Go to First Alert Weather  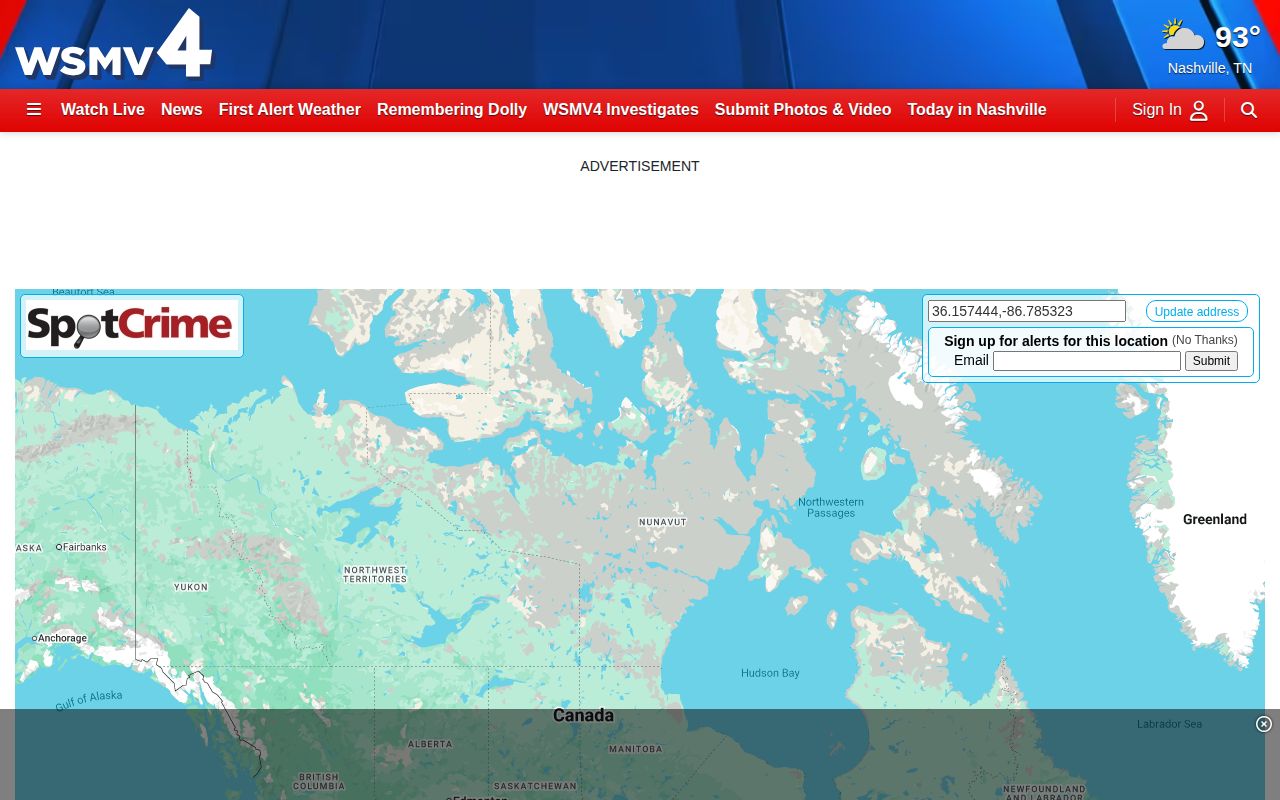290,110
